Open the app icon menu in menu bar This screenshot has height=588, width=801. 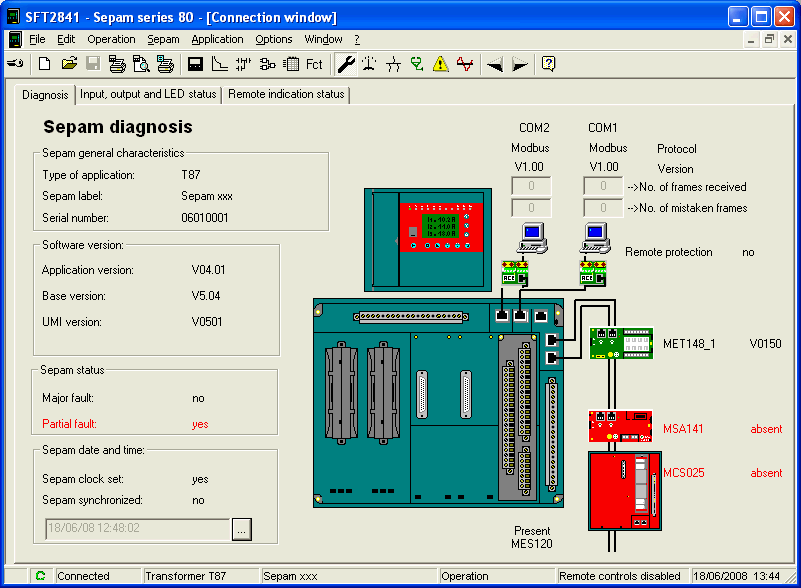coord(15,39)
